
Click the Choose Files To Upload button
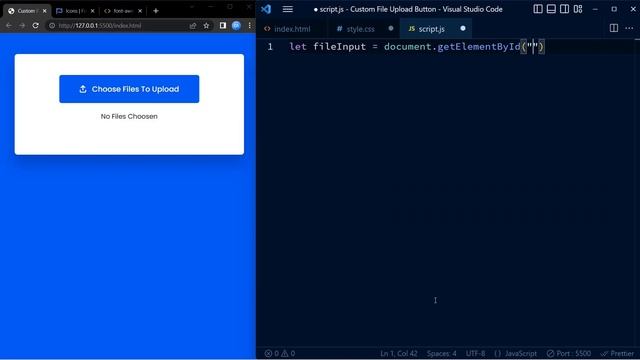coord(129,89)
